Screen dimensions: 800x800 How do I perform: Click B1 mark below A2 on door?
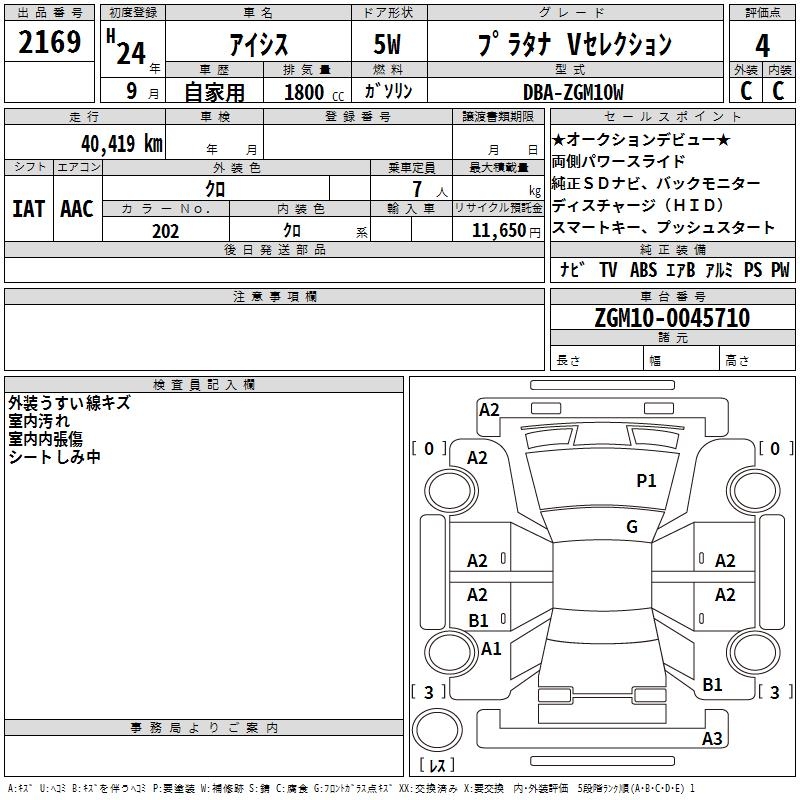pos(478,621)
